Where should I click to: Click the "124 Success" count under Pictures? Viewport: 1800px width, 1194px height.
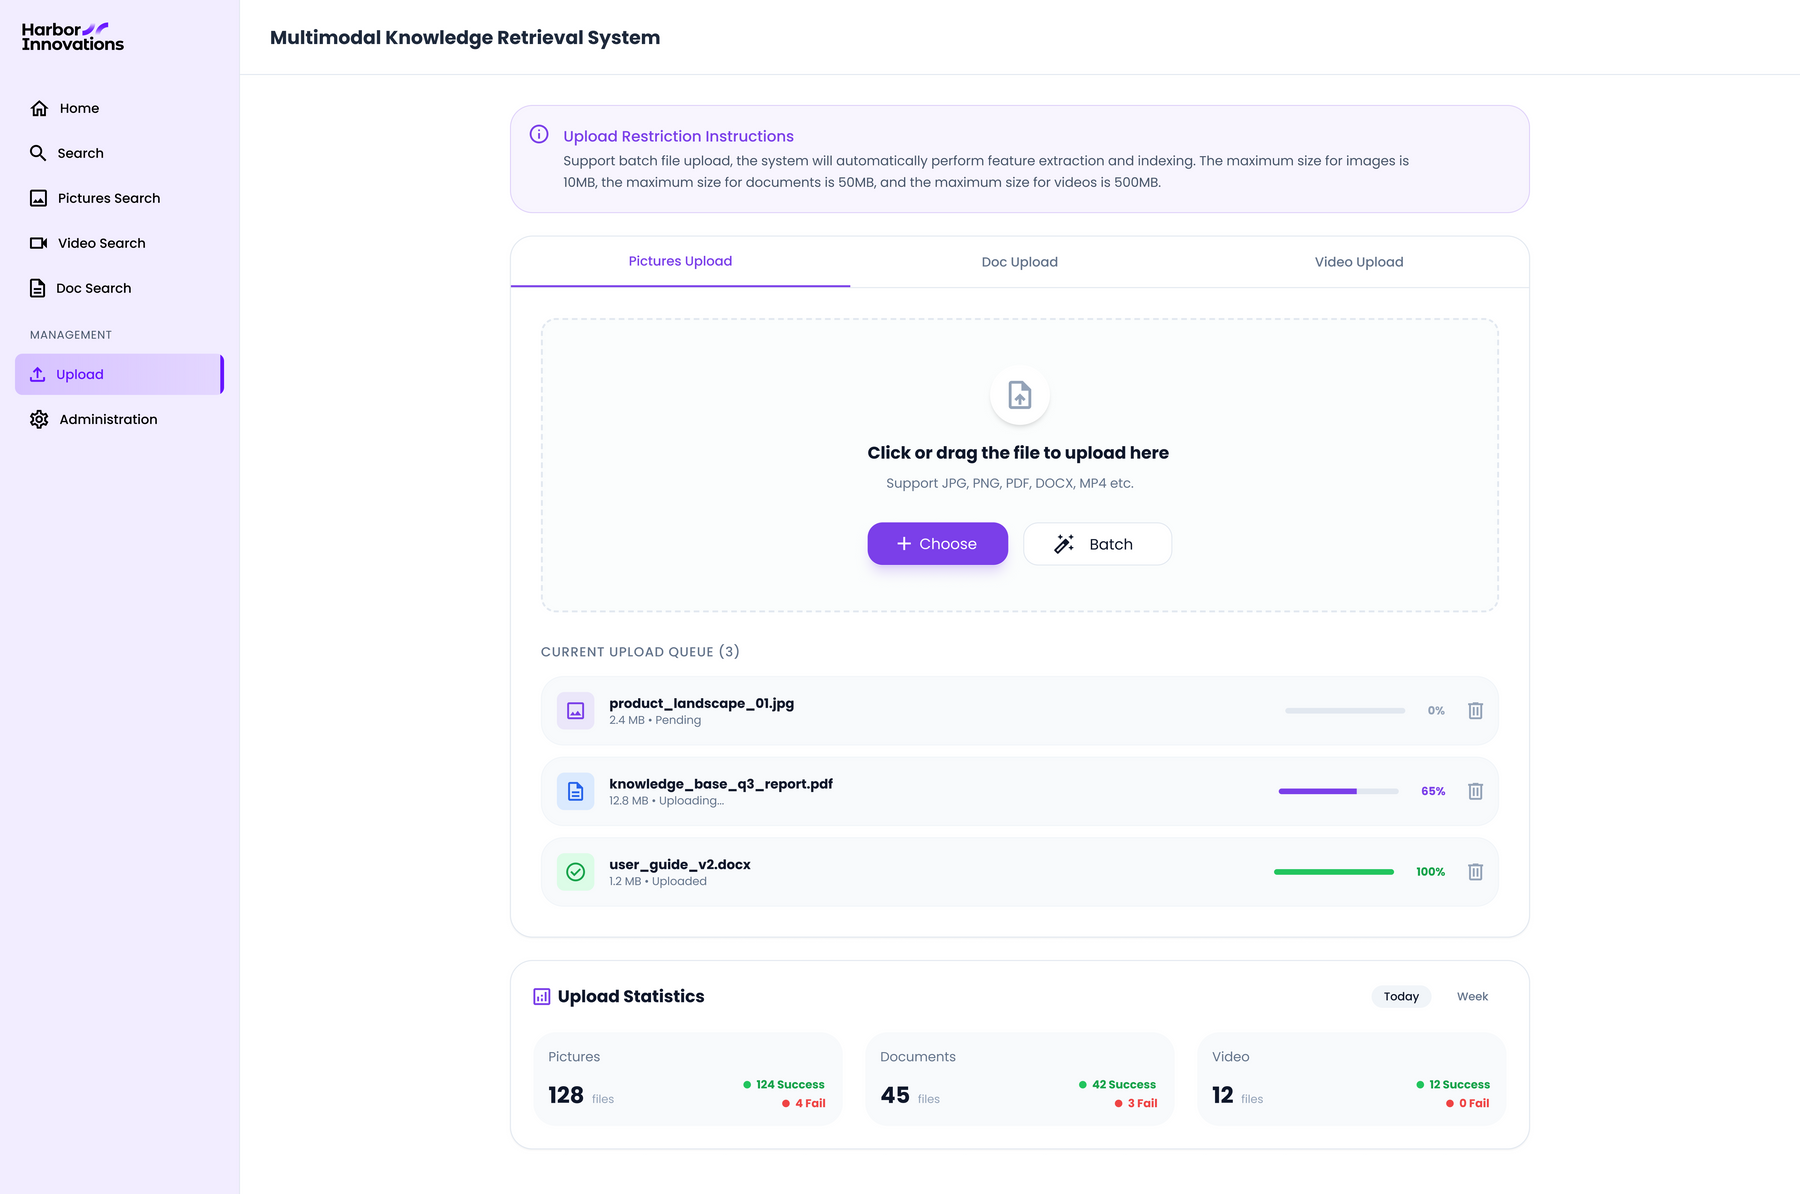pyautogui.click(x=790, y=1084)
